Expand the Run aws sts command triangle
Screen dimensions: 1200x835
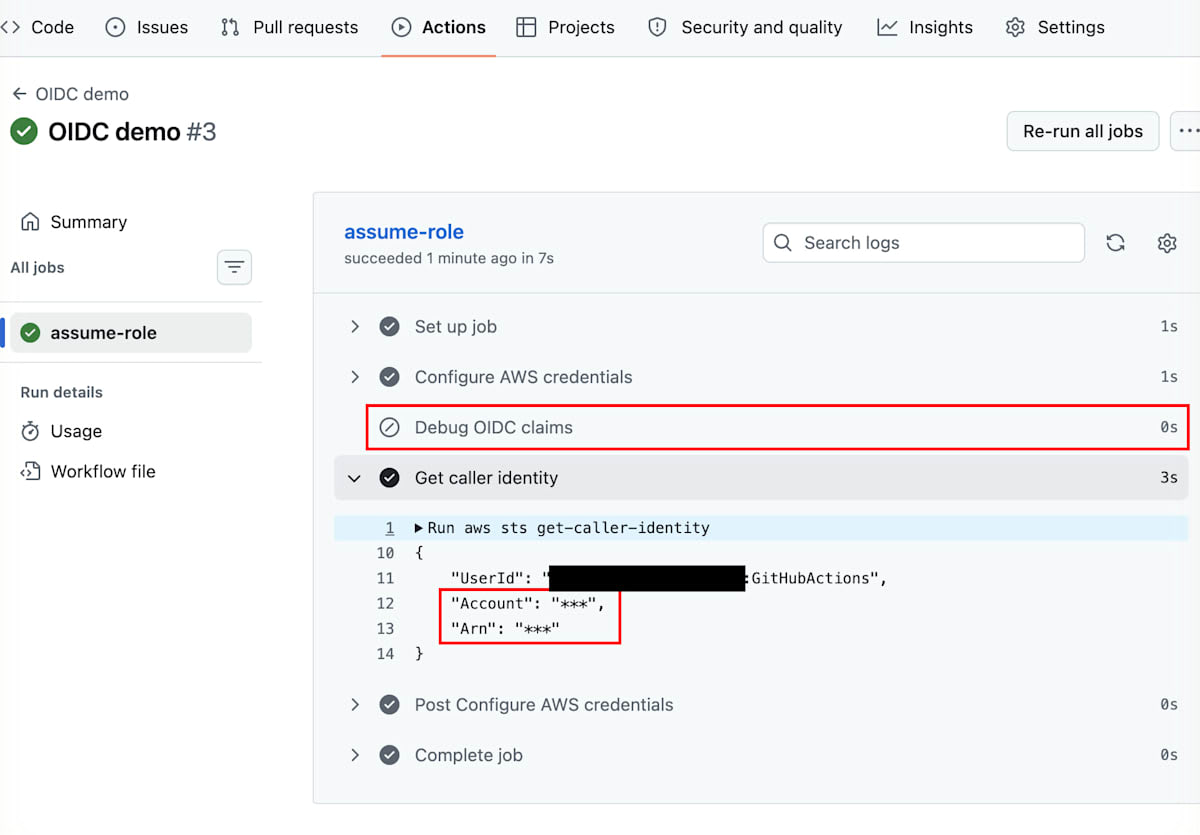click(419, 528)
